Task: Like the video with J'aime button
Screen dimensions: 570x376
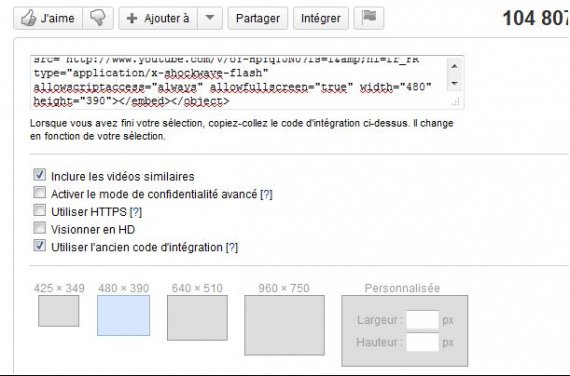Action: click(48, 18)
